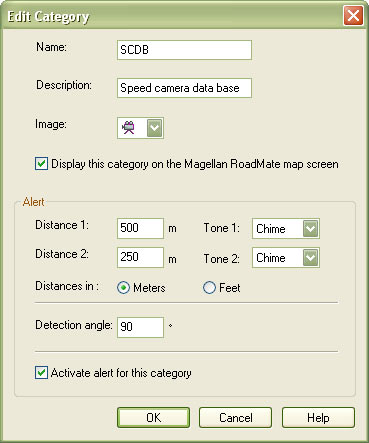Toggle Display this category on map screen

41,164
